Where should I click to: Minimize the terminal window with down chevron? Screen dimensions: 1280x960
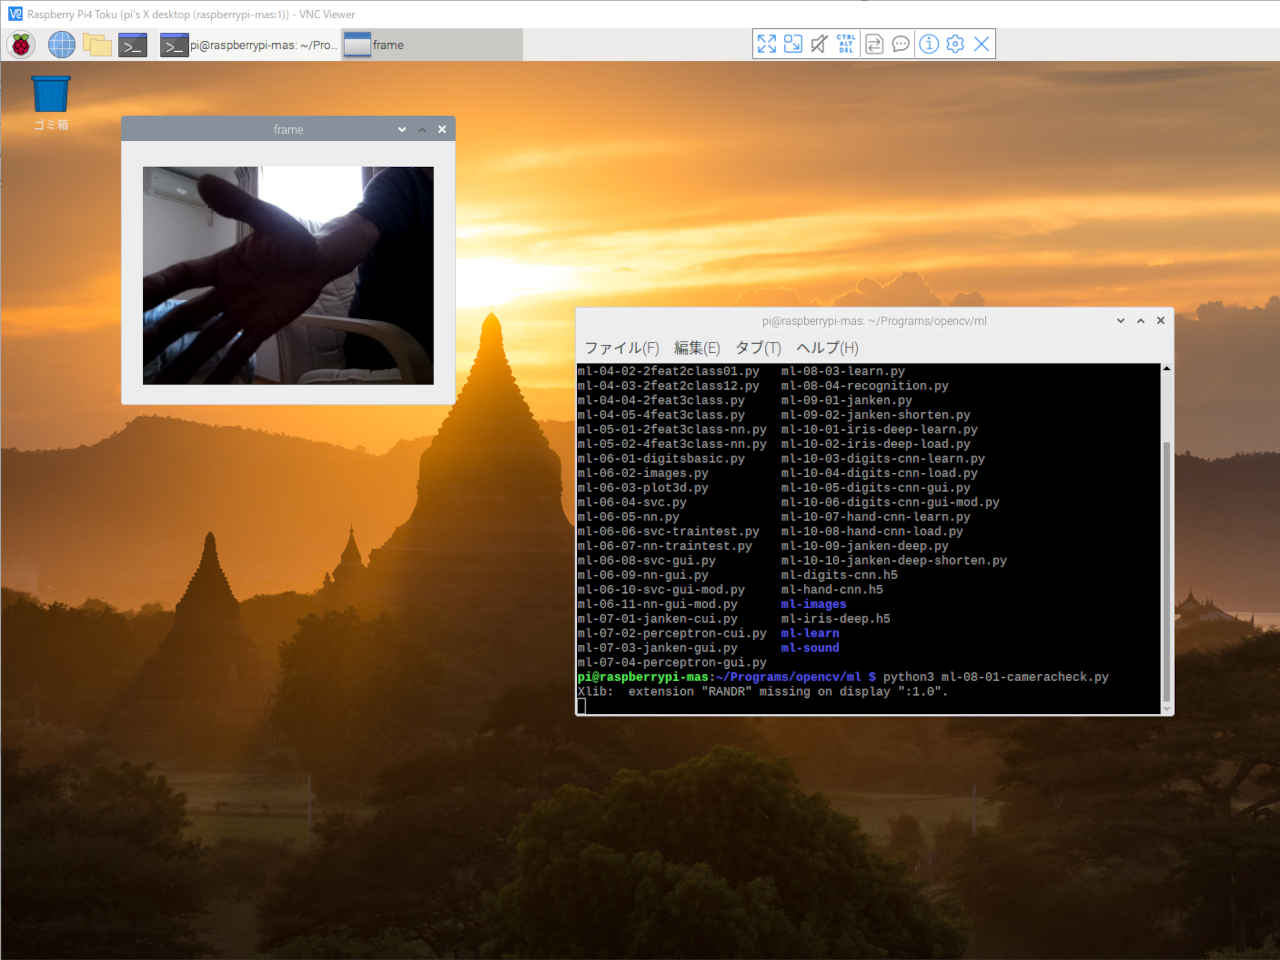[x=1121, y=321]
